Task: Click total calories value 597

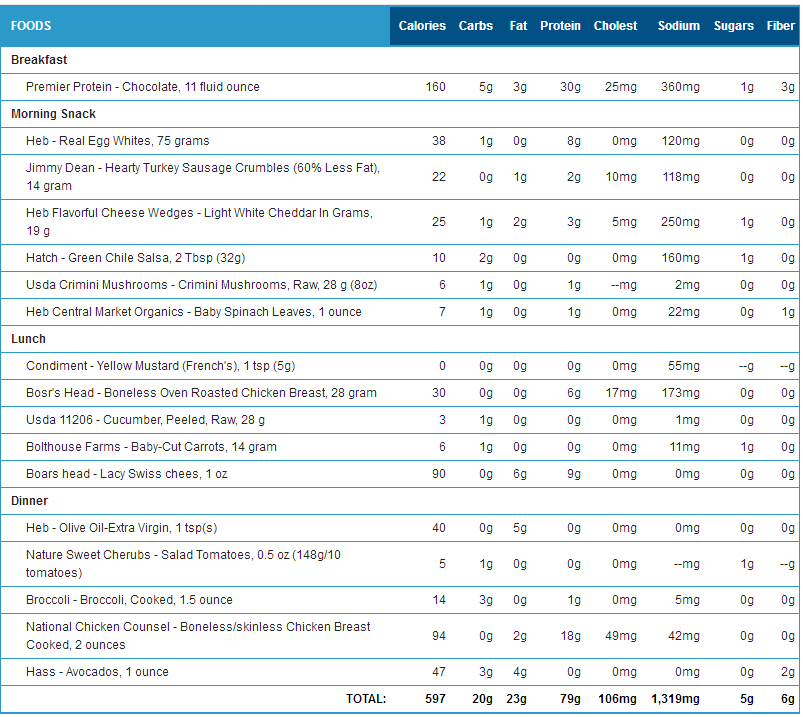Action: 435,699
